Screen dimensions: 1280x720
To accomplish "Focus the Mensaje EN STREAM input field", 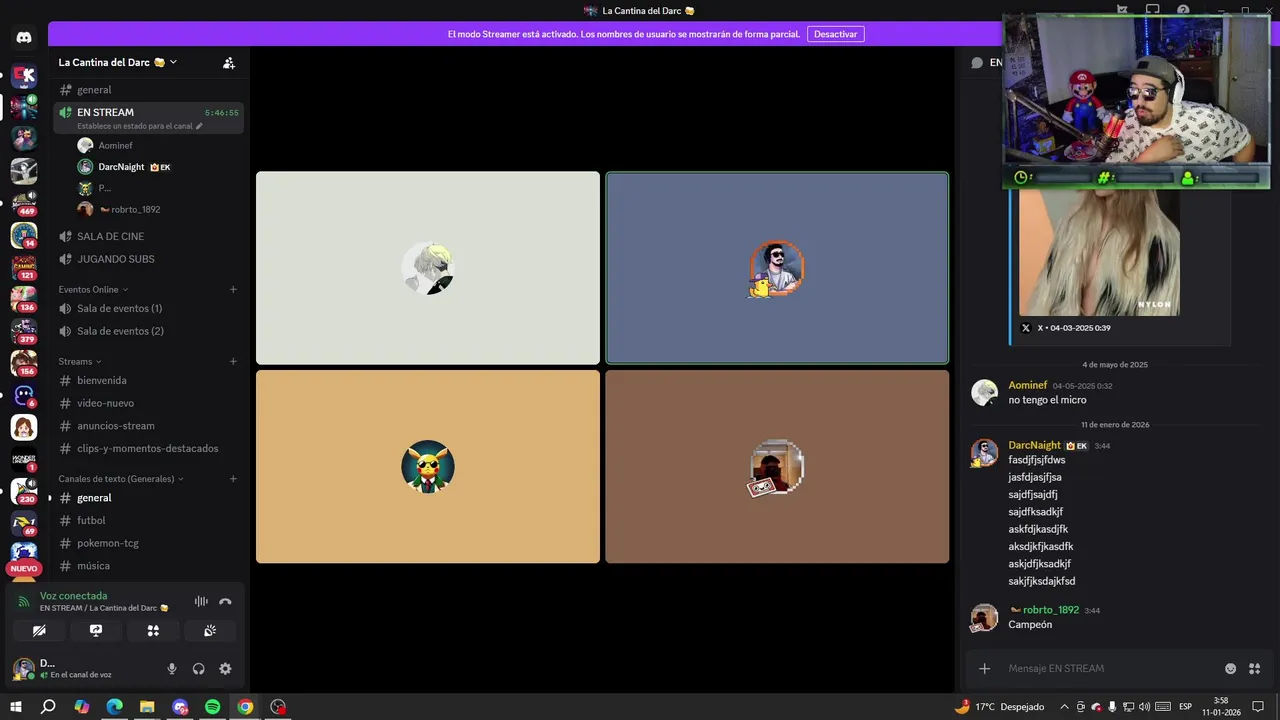I will click(1110, 669).
